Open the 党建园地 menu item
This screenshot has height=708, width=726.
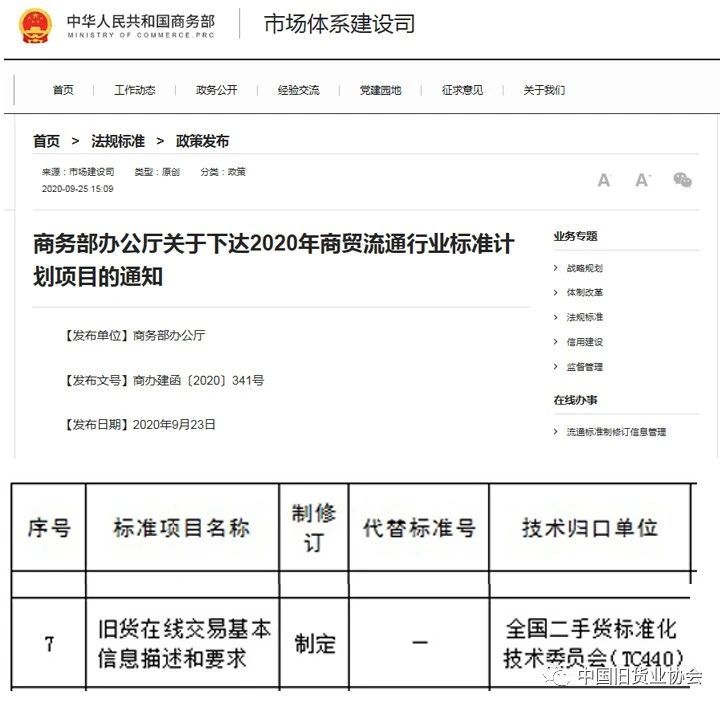click(x=381, y=90)
